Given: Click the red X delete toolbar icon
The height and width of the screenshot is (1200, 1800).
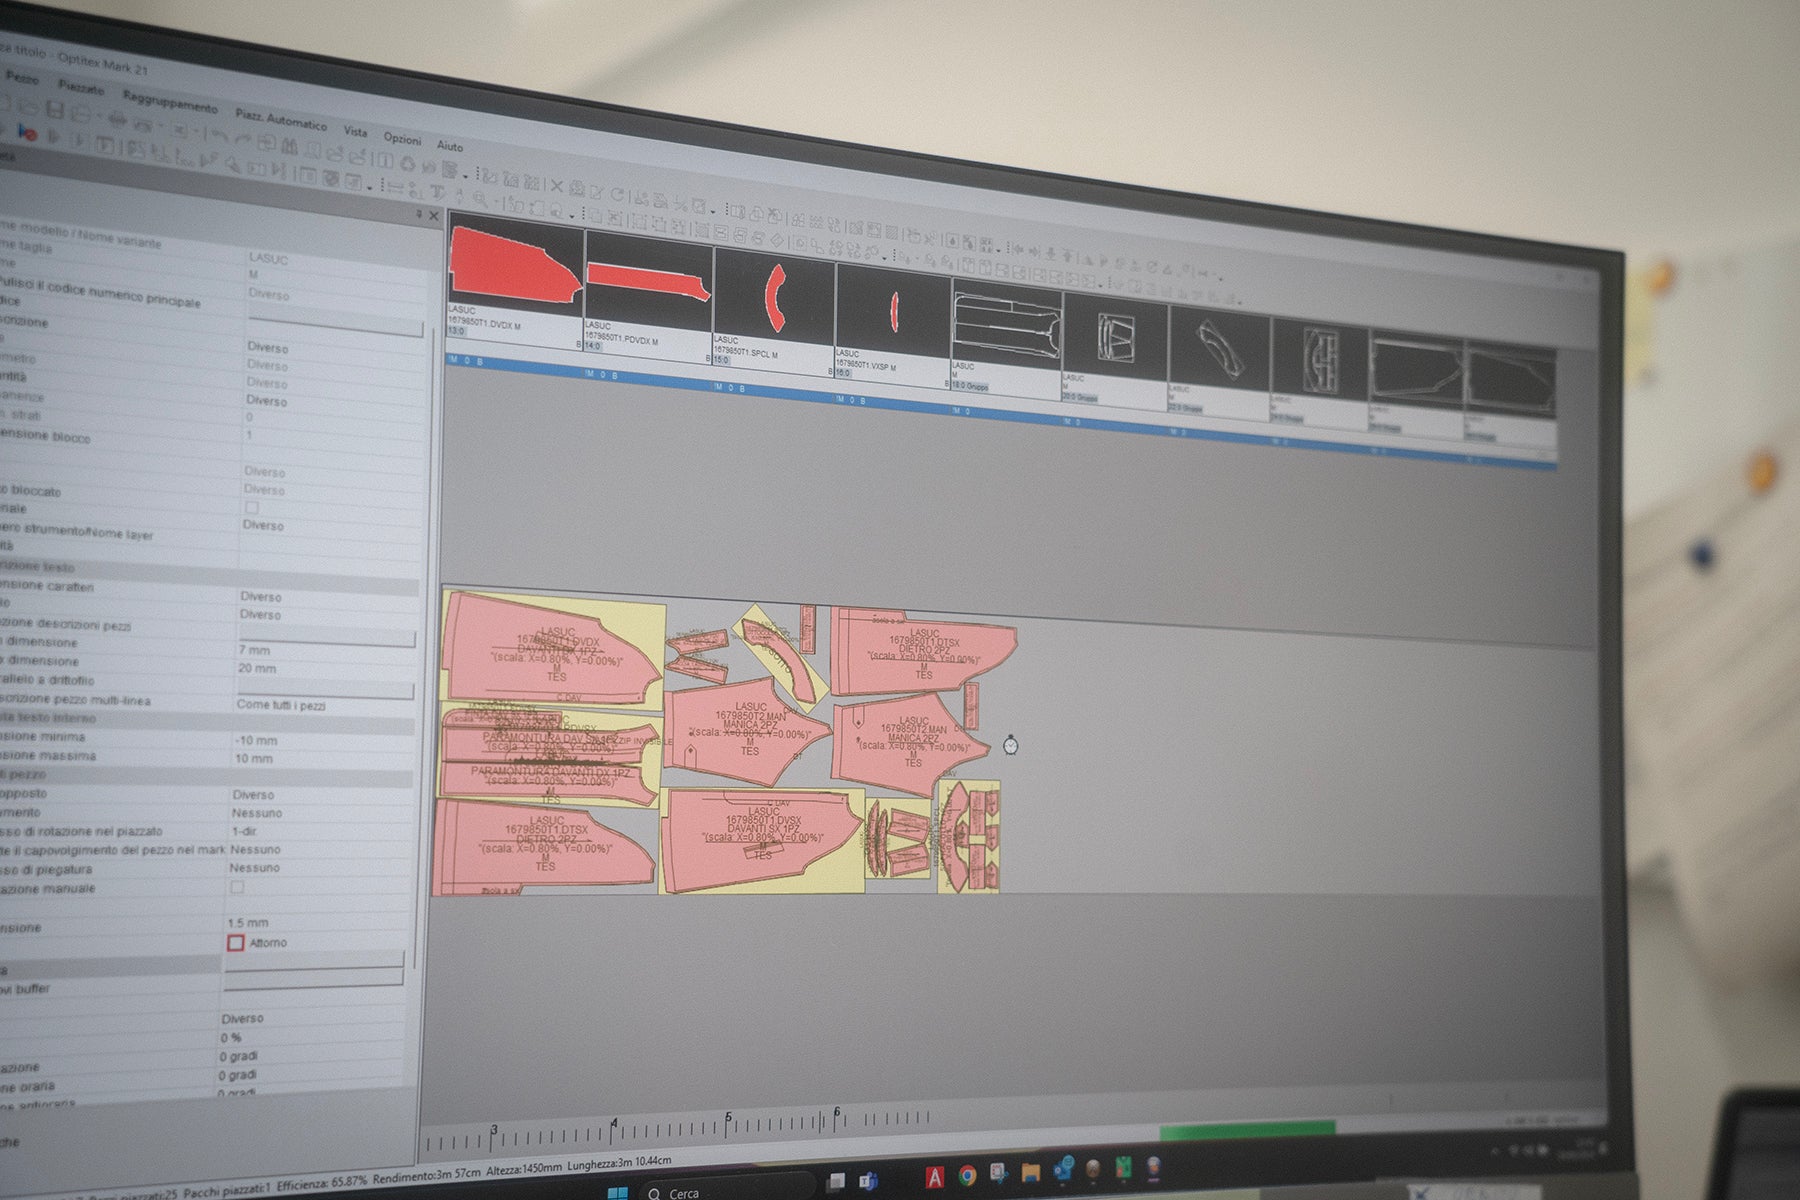Looking at the screenshot, I should 557,187.
